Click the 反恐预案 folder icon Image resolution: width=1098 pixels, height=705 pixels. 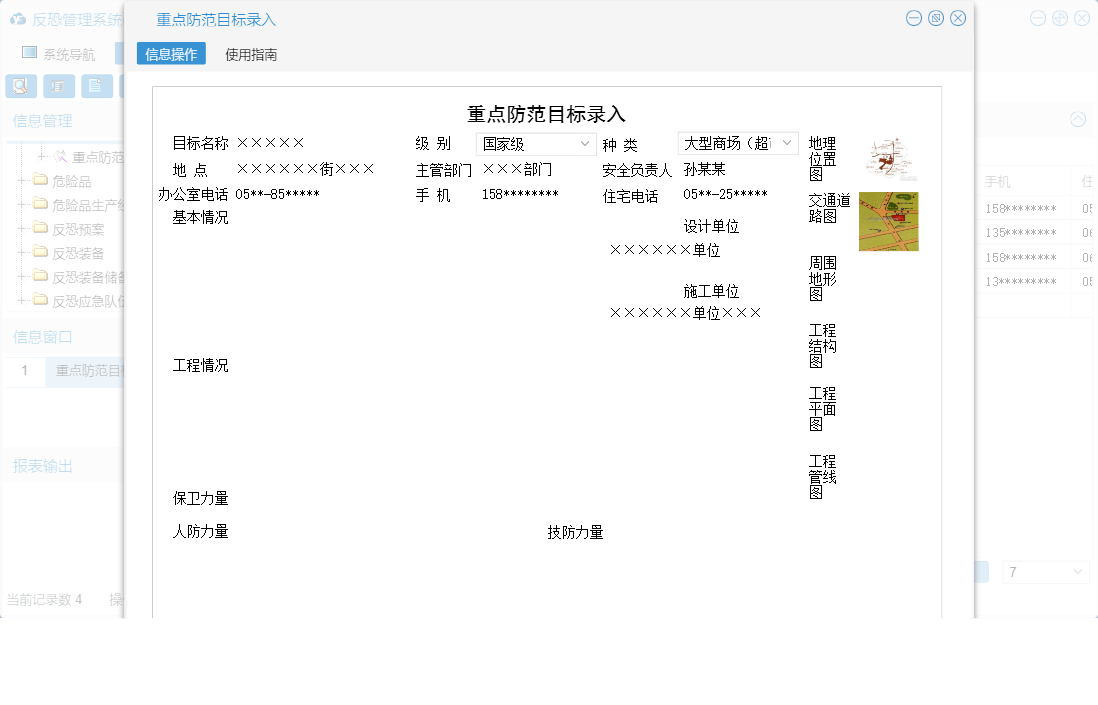pyautogui.click(x=42, y=228)
